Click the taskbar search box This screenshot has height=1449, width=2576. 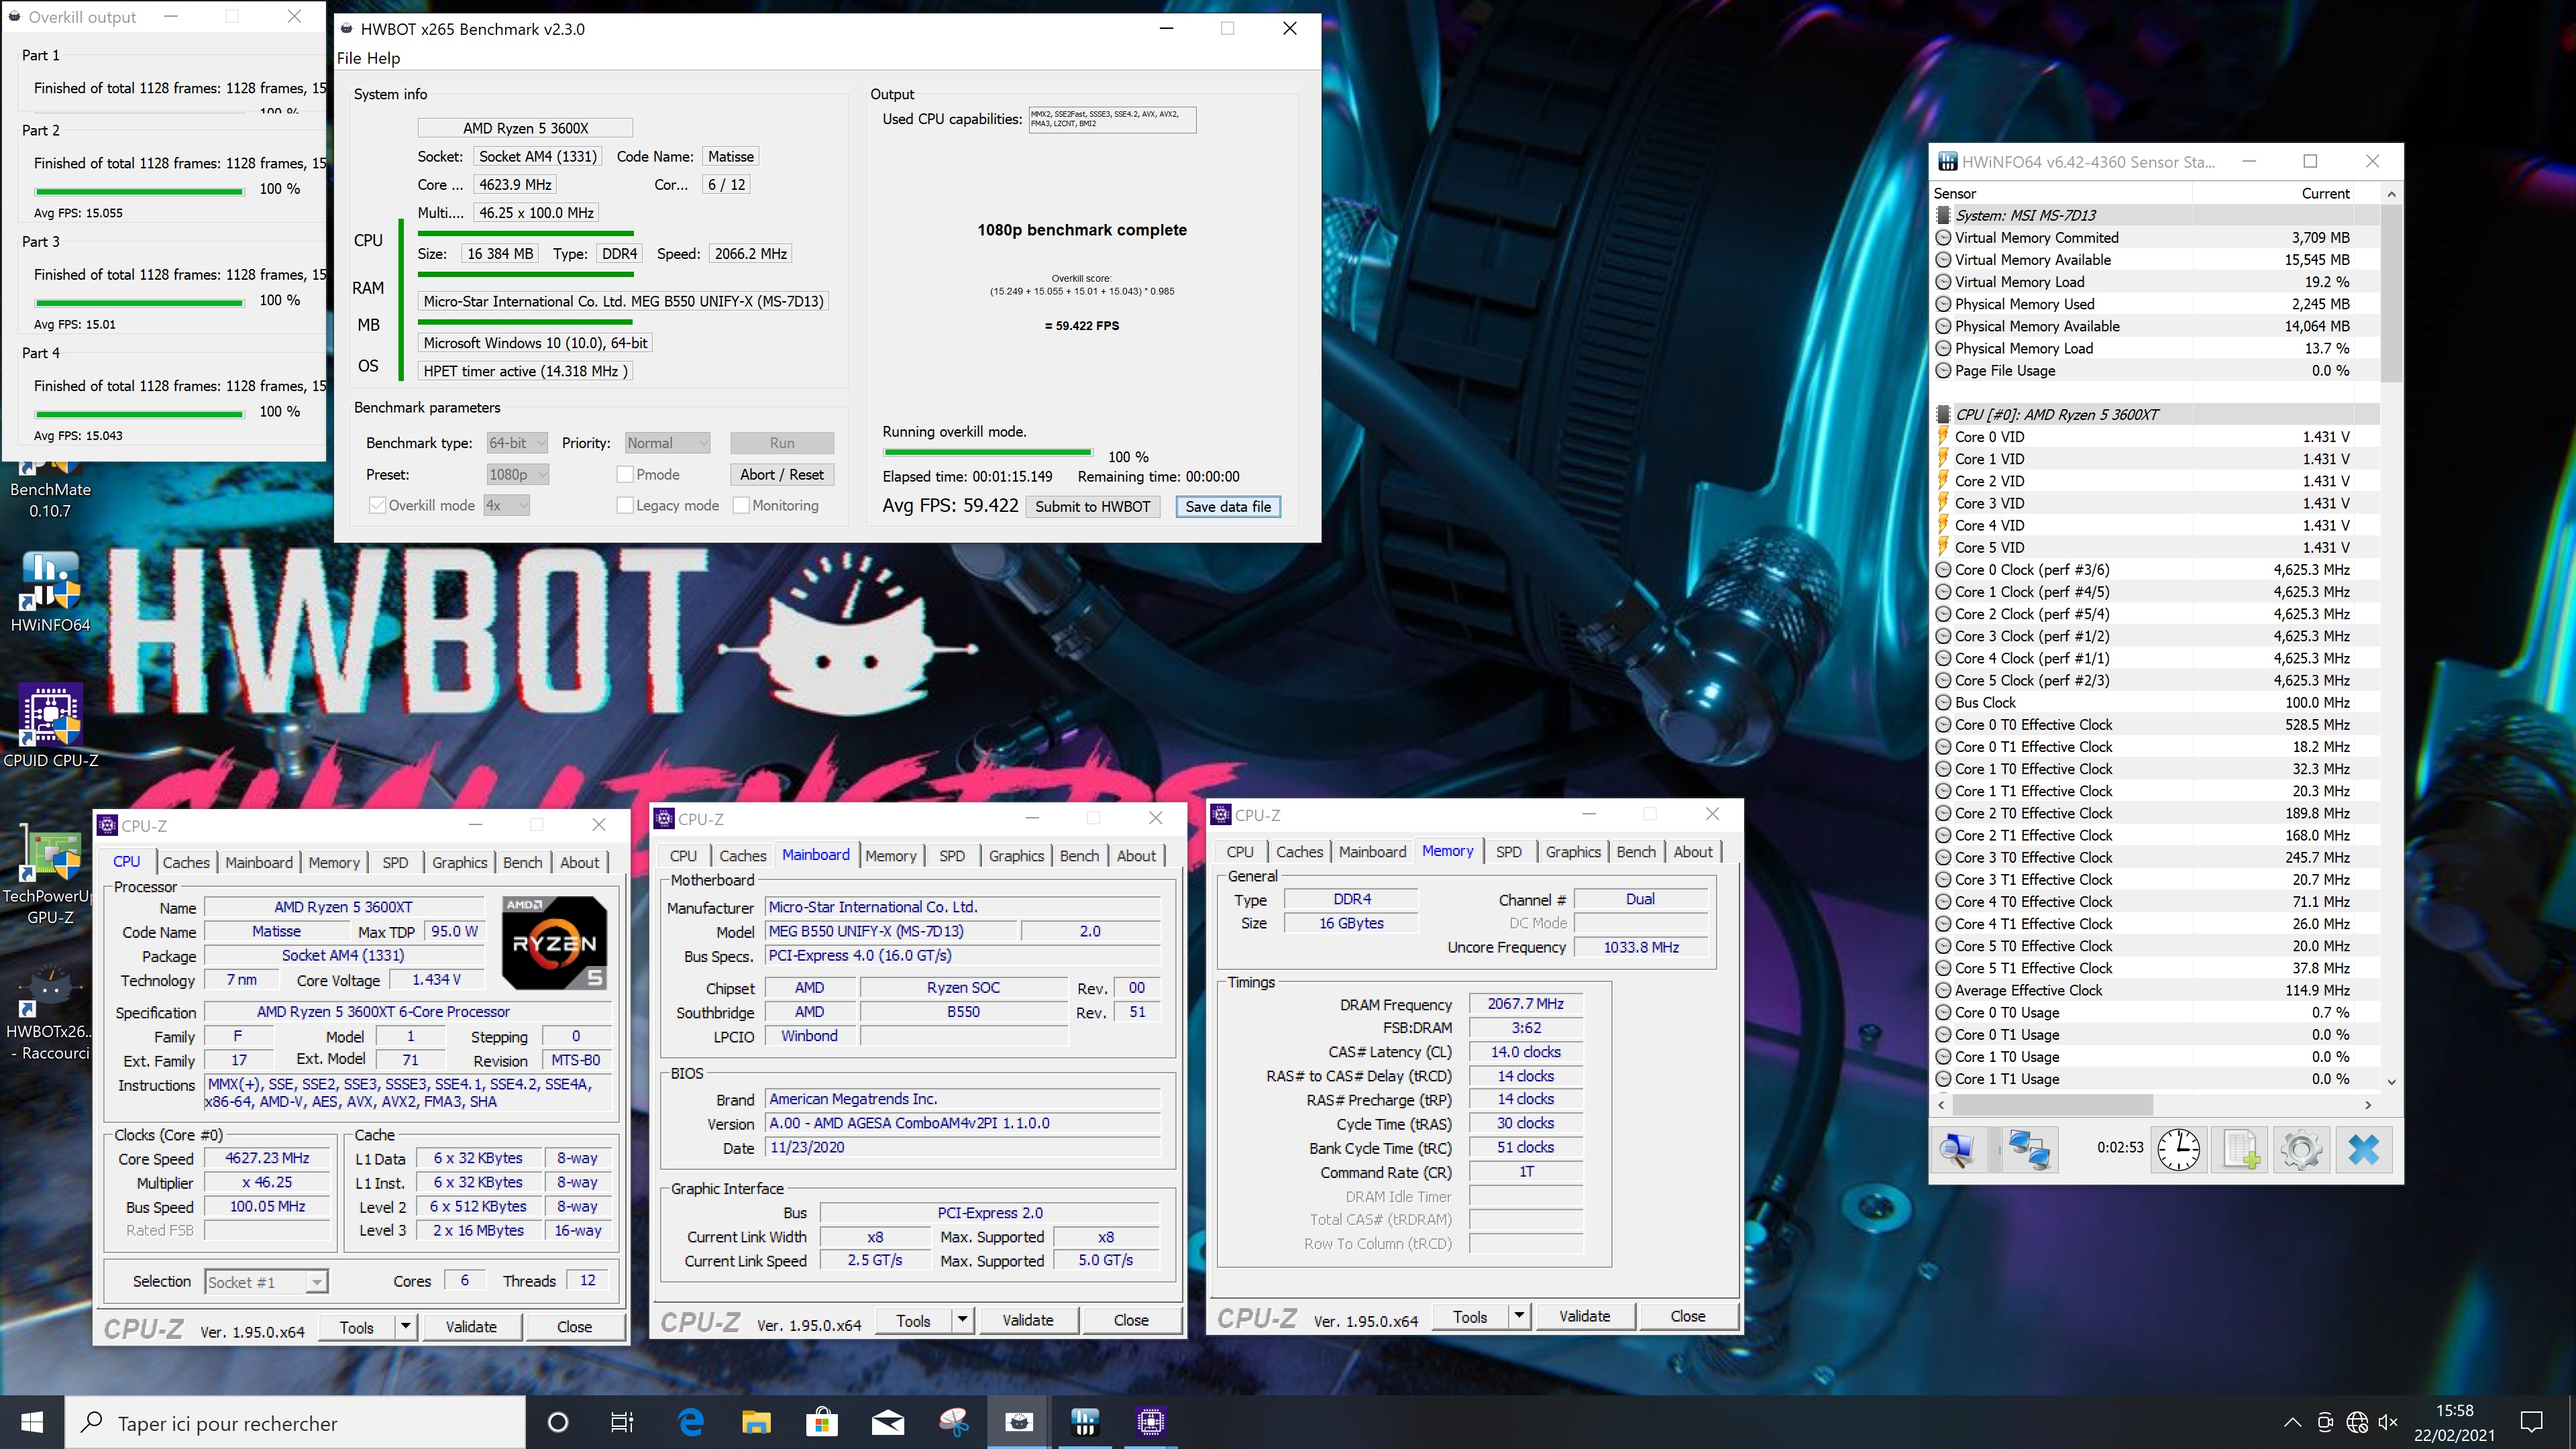(x=296, y=1422)
